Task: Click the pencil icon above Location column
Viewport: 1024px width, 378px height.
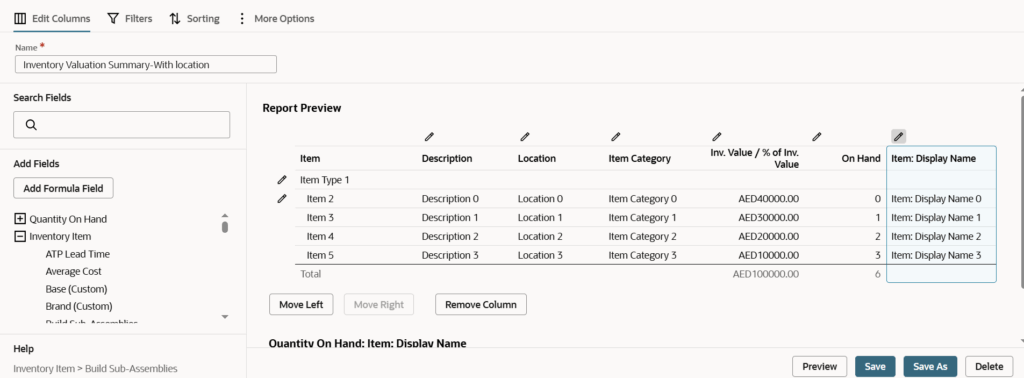Action: coord(524,136)
